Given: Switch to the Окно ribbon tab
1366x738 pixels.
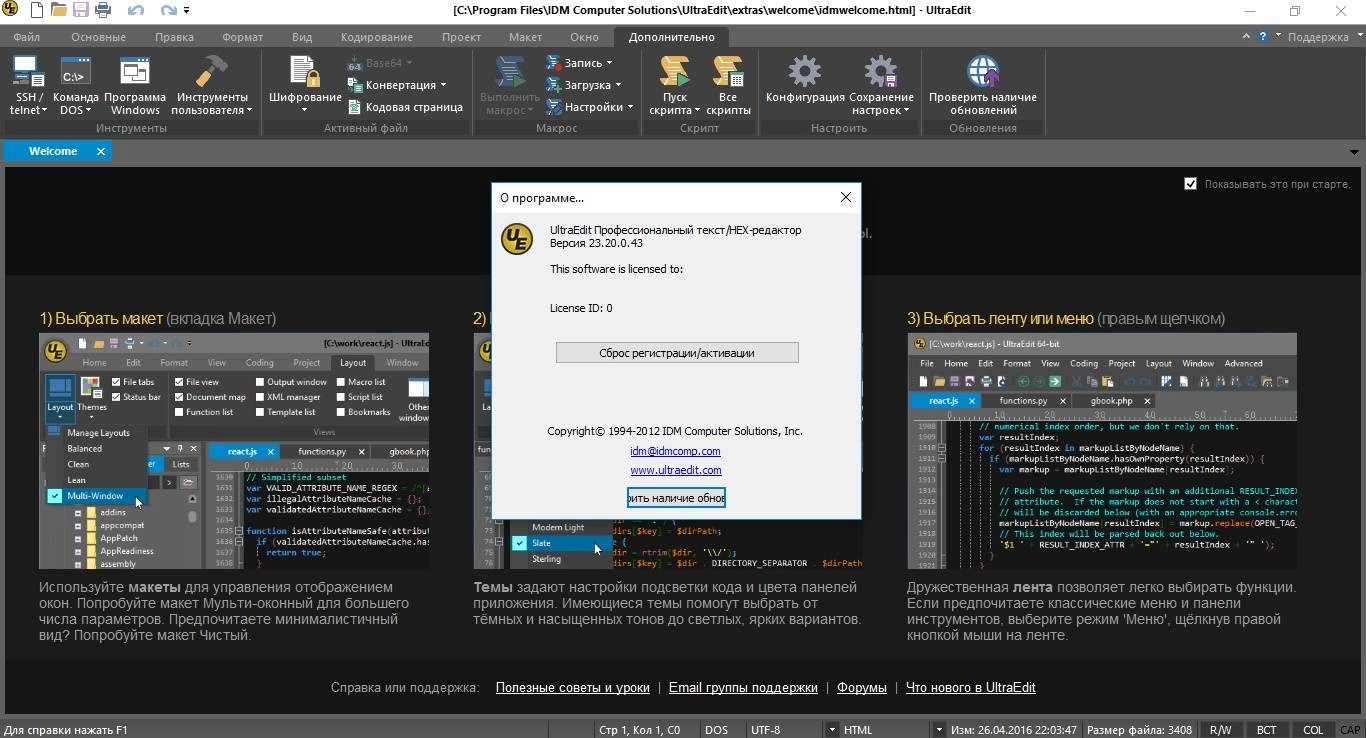Looking at the screenshot, I should click(x=584, y=37).
